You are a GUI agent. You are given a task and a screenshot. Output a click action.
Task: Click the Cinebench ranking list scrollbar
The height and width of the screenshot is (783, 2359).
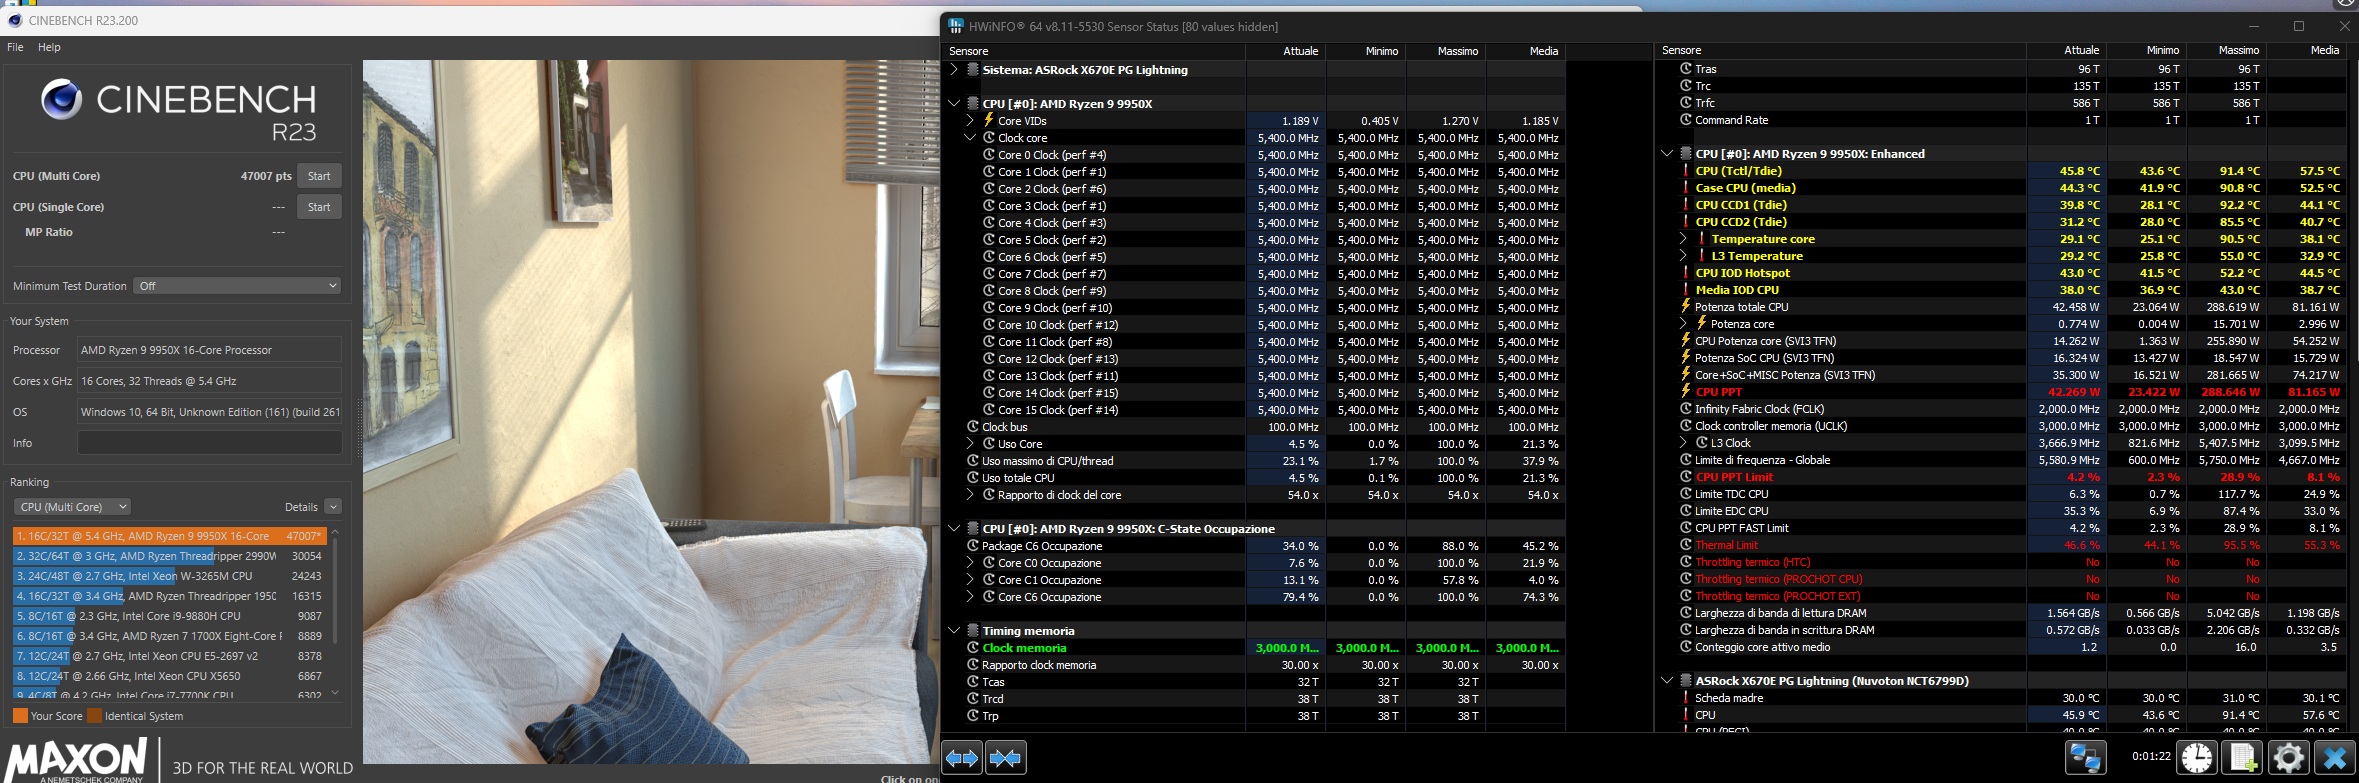pyautogui.click(x=335, y=590)
